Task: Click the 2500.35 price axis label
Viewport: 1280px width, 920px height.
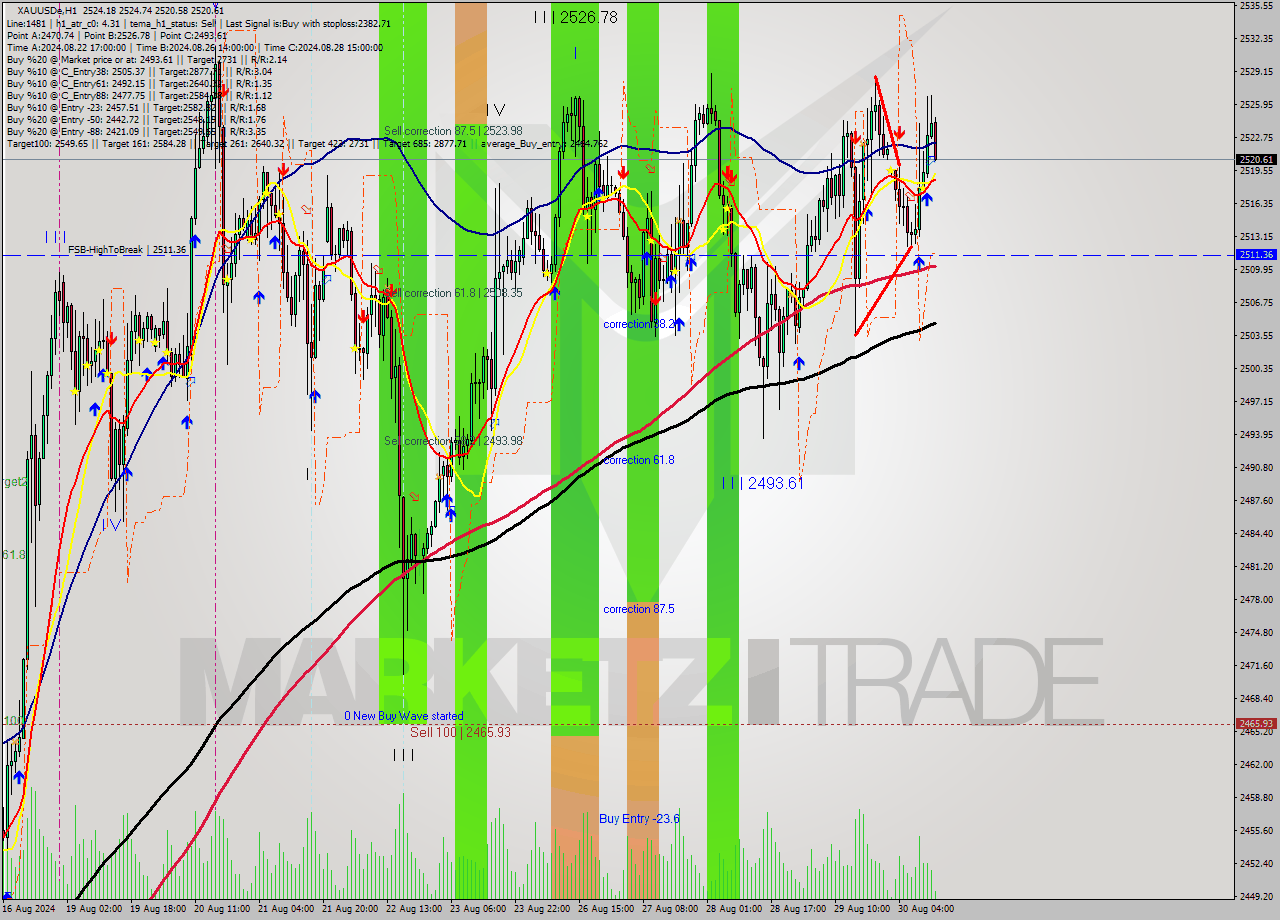Action: 1256,368
